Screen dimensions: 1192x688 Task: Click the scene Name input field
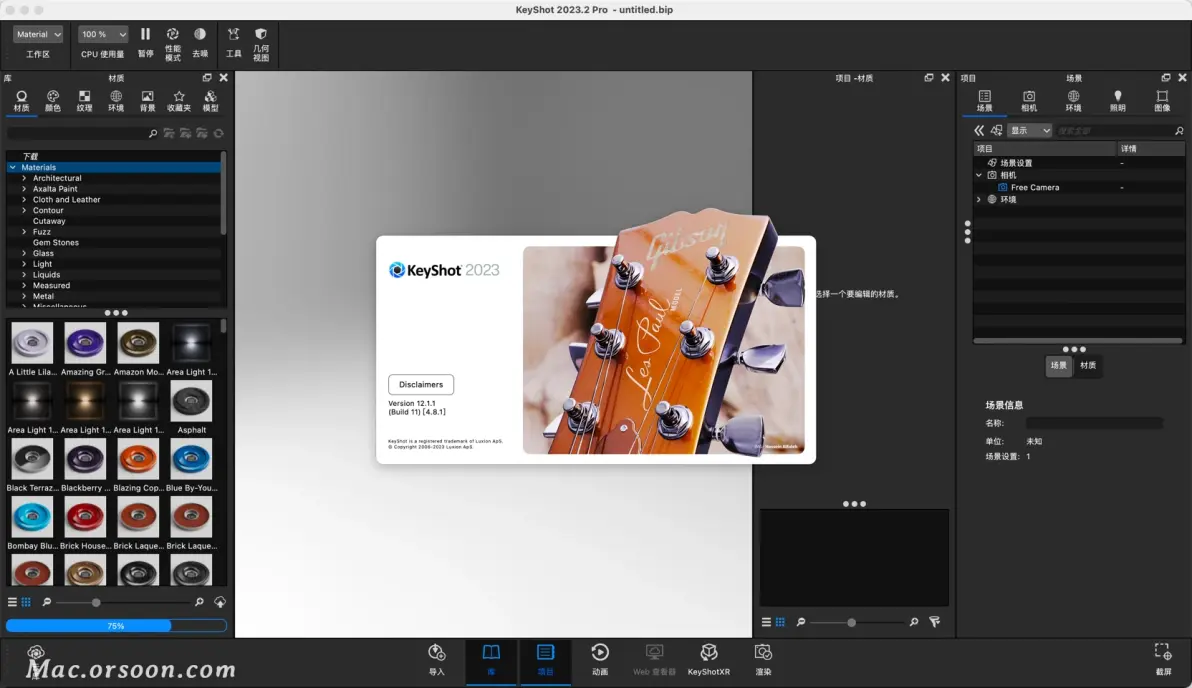pos(1094,423)
